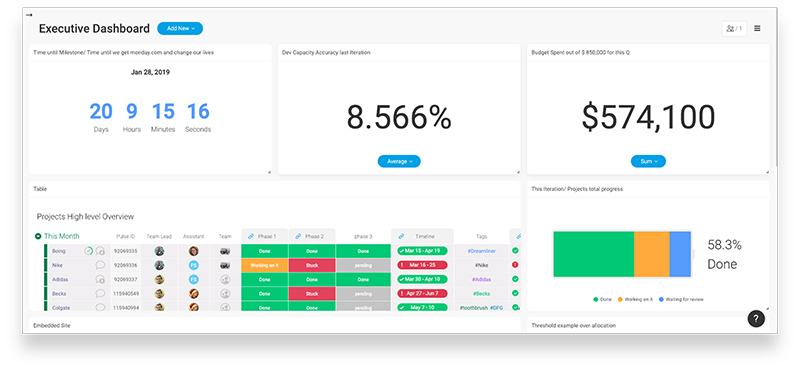This screenshot has width=800, height=372.
Task: Click the green check circle in Boing row
Action: tap(89, 251)
